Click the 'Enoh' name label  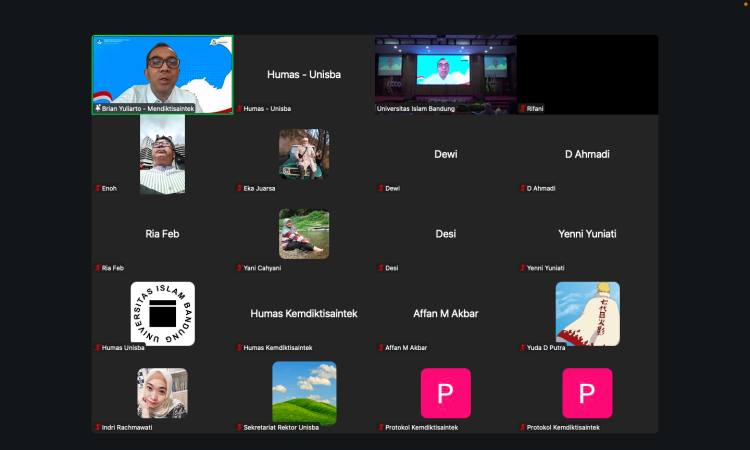click(x=109, y=188)
